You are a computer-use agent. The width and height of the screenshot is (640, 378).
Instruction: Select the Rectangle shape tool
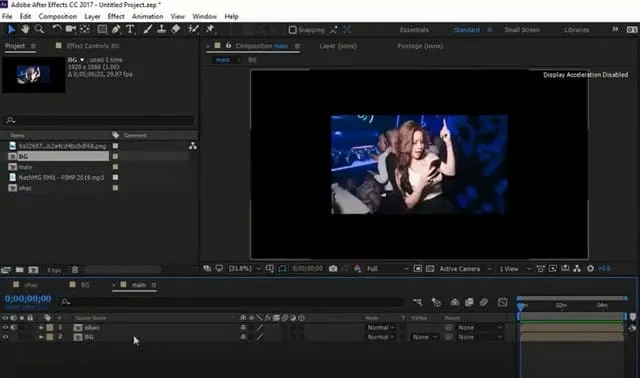(102, 29)
